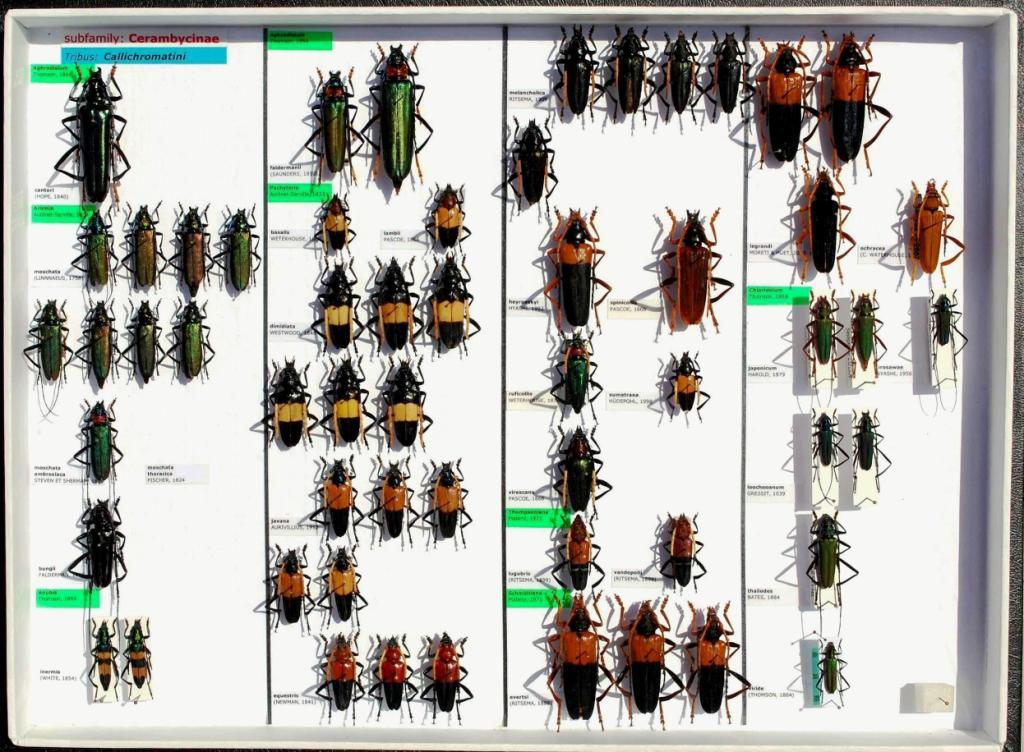Click the loose pinned label in bottom-right corner
This screenshot has height=752, width=1024.
[926, 697]
